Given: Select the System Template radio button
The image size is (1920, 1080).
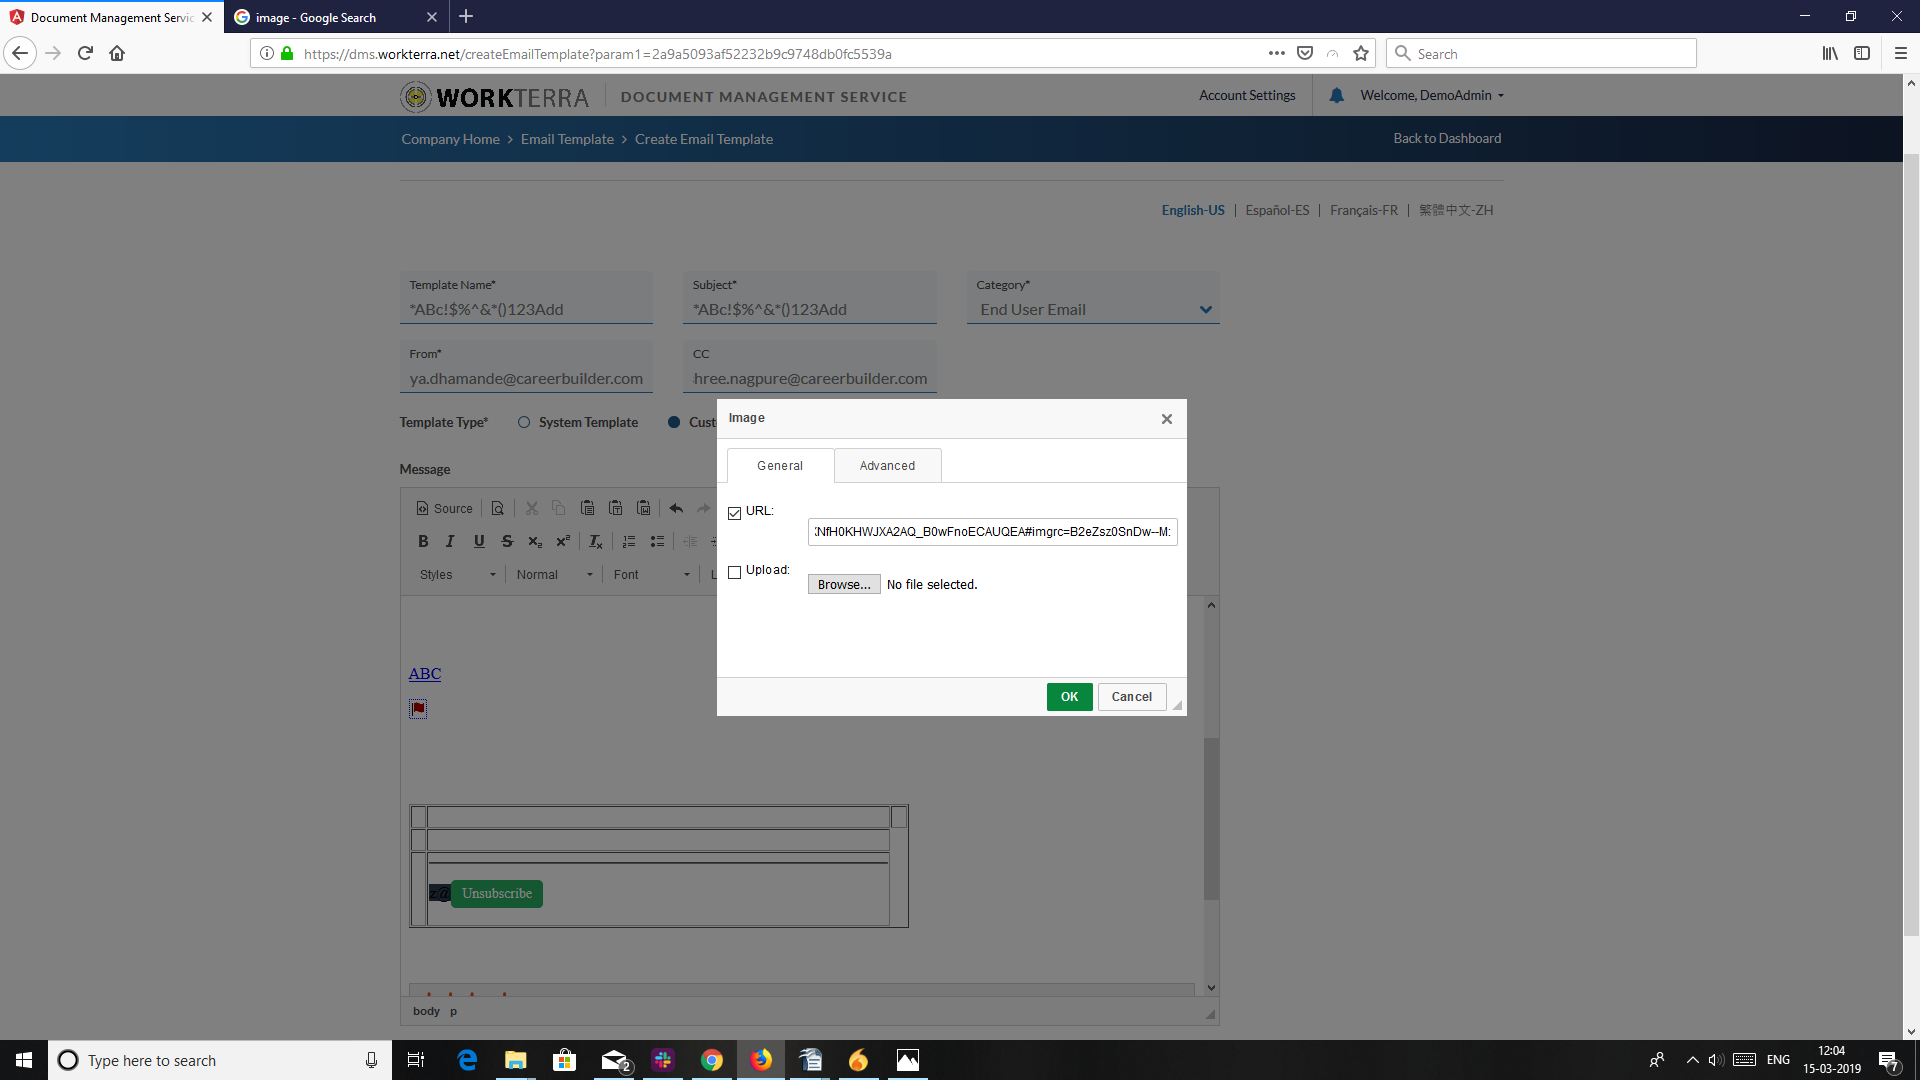Looking at the screenshot, I should (x=524, y=422).
